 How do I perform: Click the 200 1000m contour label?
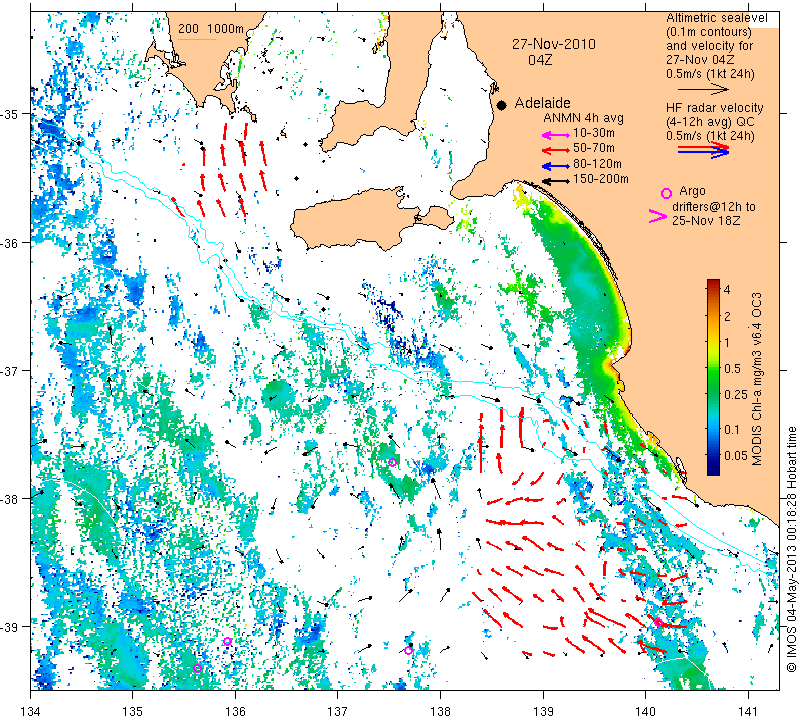coord(211,29)
